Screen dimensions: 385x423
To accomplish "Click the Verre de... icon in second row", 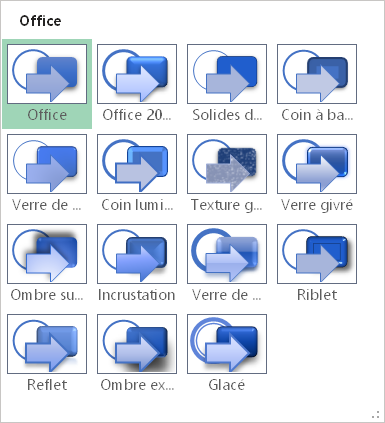I will (47, 164).
